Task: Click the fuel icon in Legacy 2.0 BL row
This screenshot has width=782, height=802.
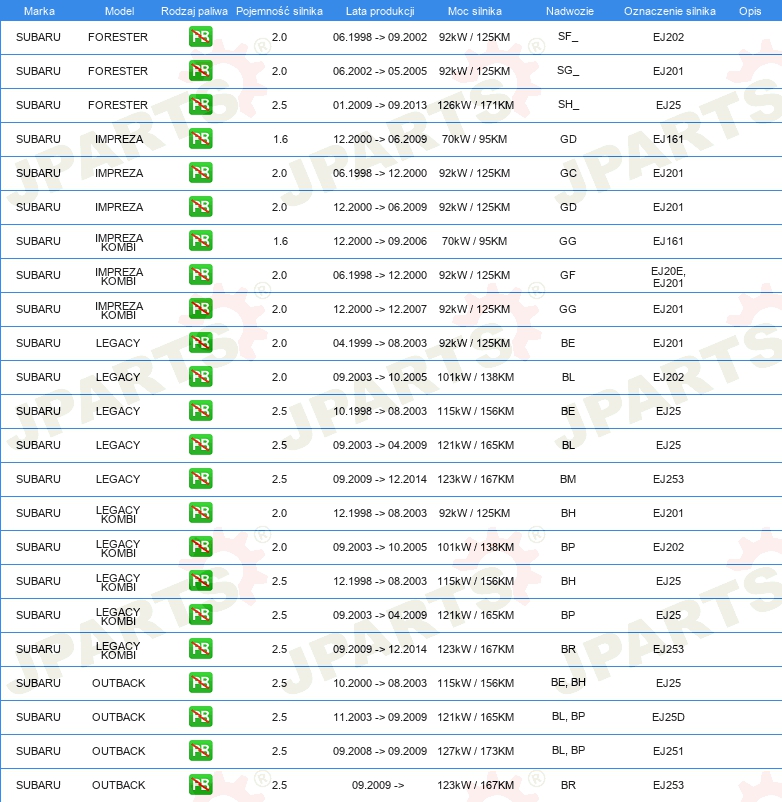Action: coord(200,377)
